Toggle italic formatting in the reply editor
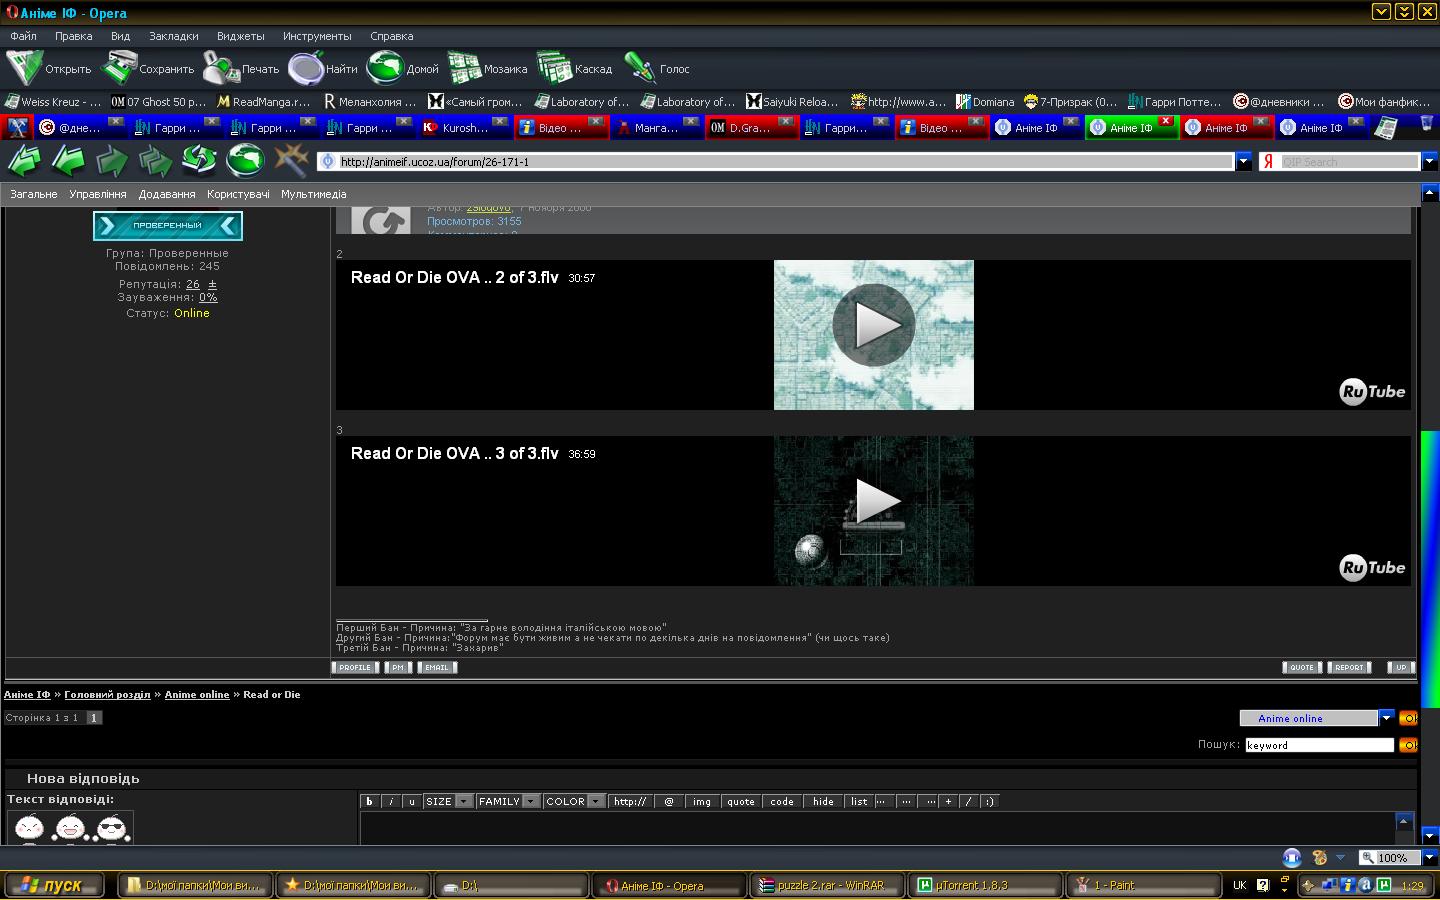The width and height of the screenshot is (1440, 900). coord(390,801)
